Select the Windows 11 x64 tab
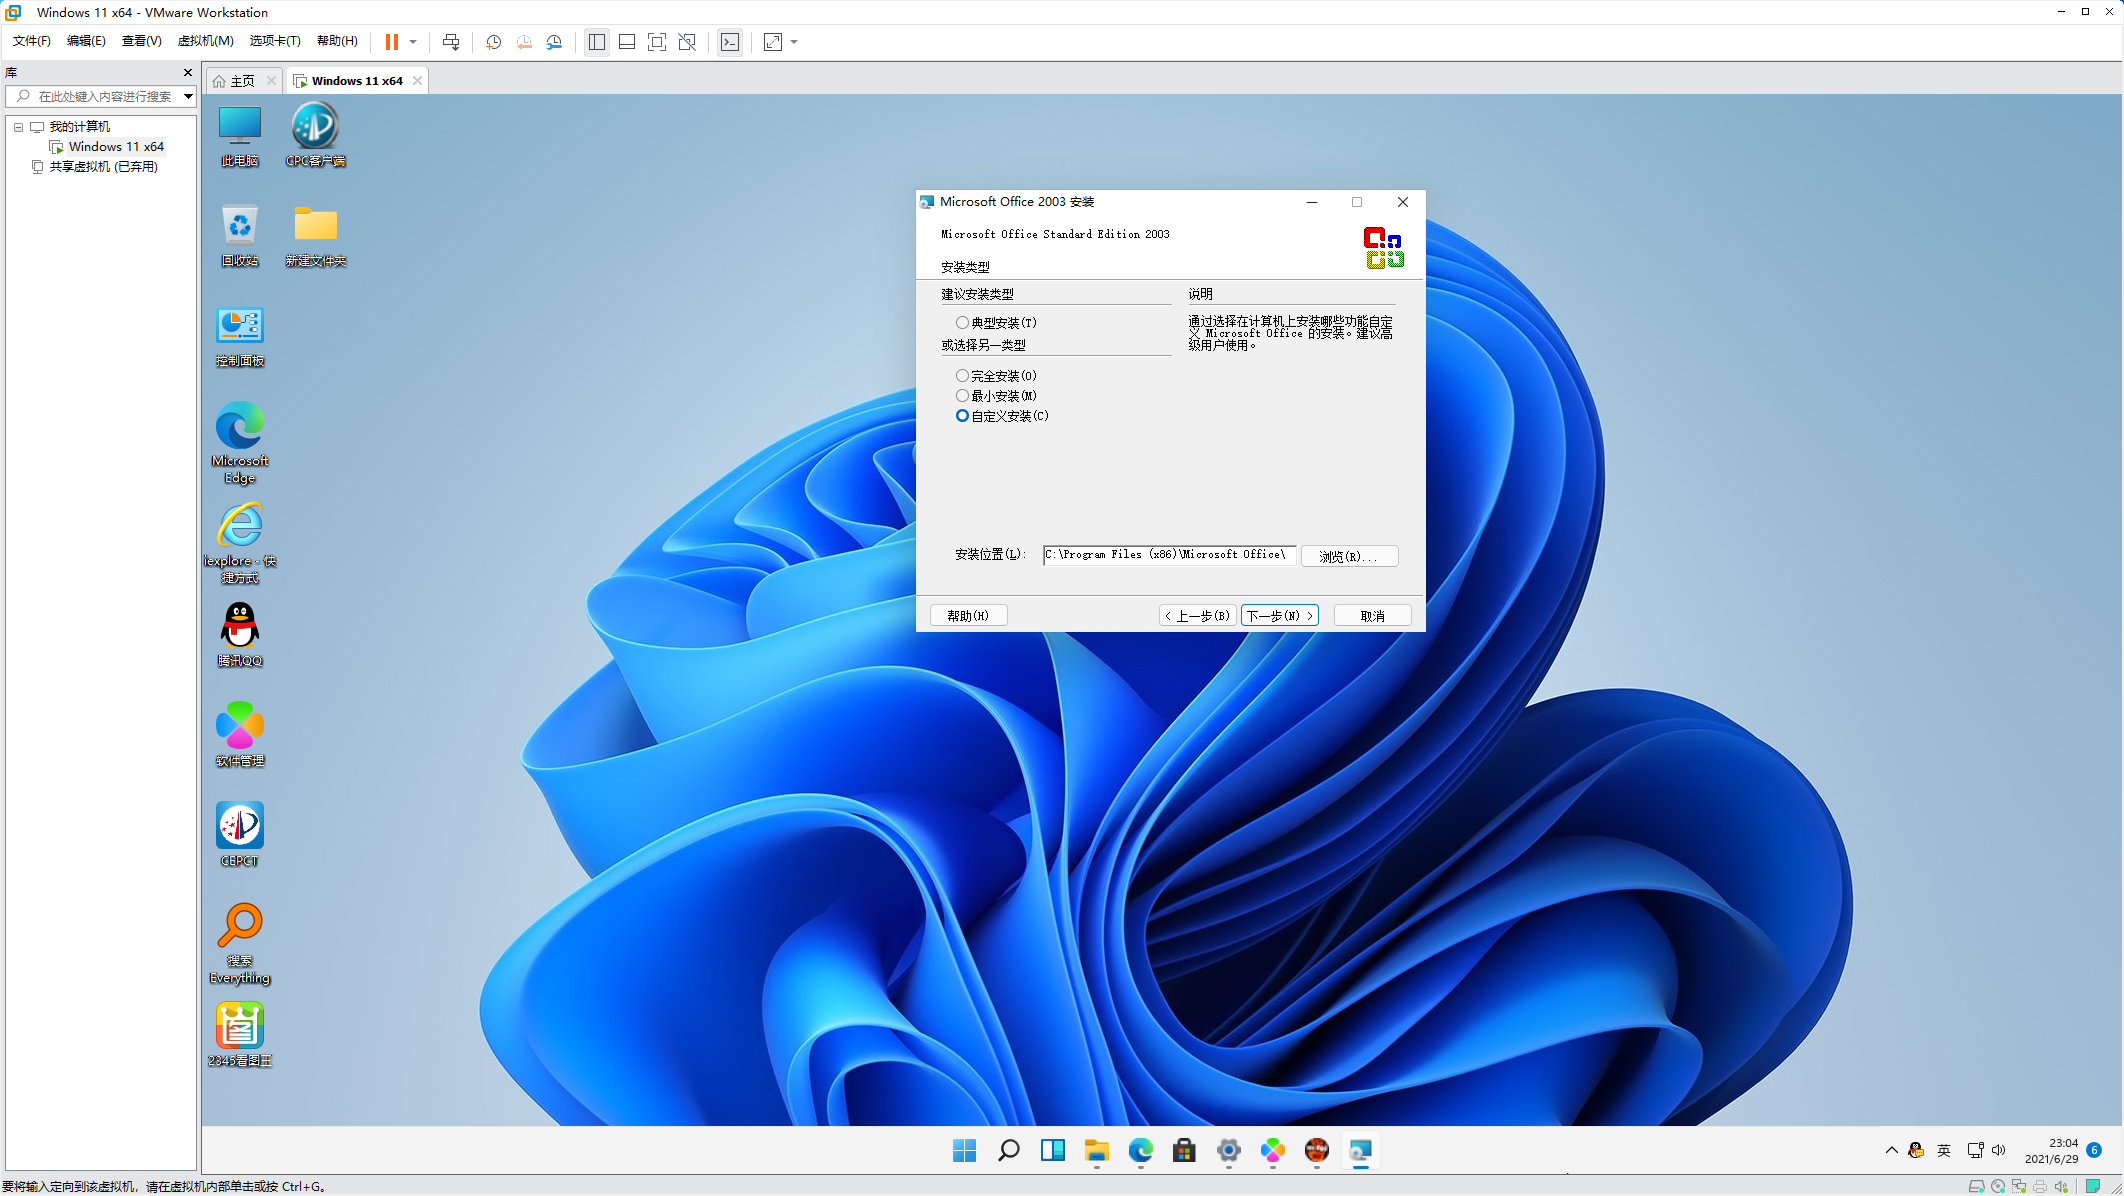 [357, 81]
